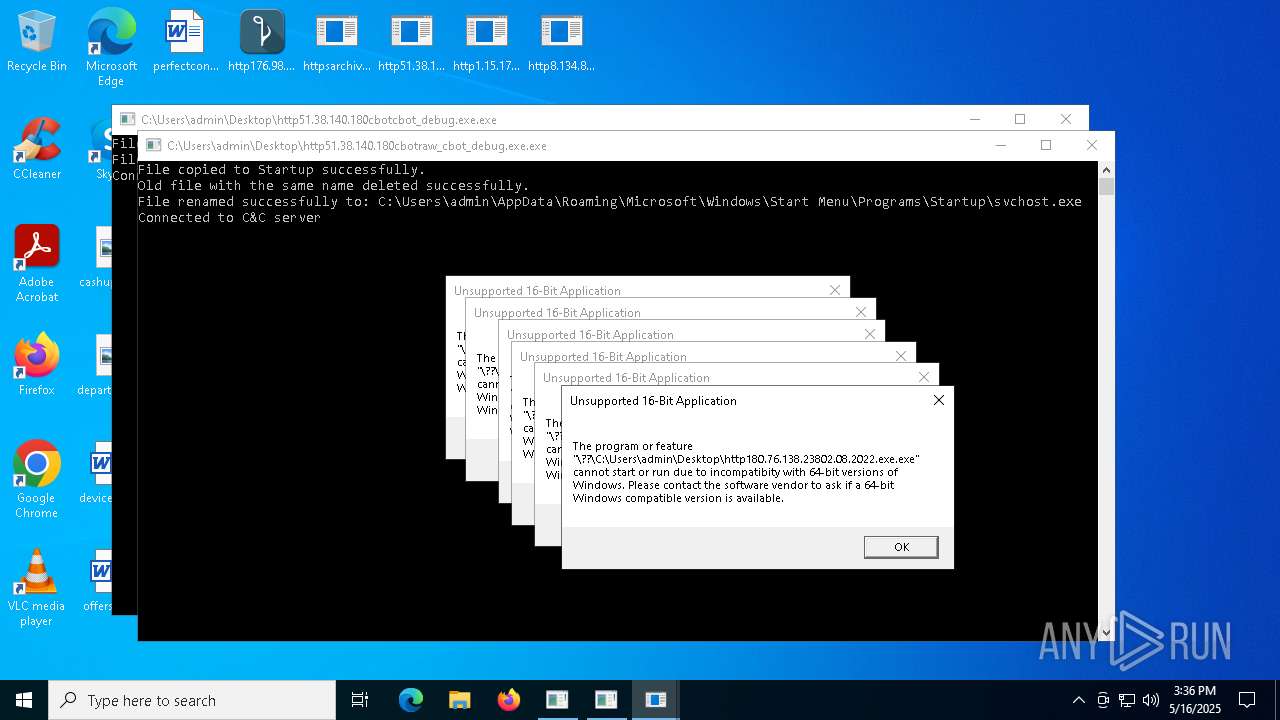Image resolution: width=1280 pixels, height=720 pixels.
Task: Click the 'Connected to C&C server' console line
Action: (x=229, y=217)
